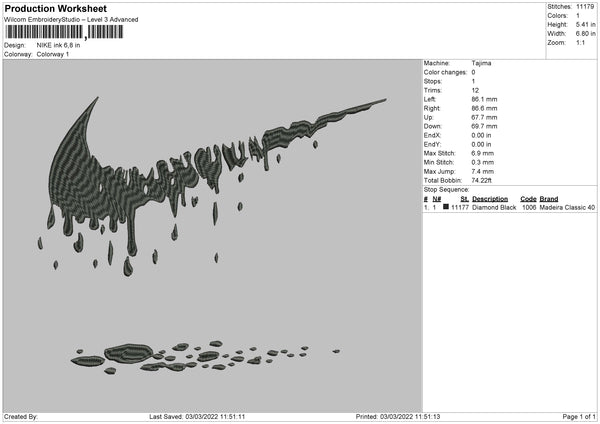Click the black thread color swatch
This screenshot has height=424, width=600.
coord(446,207)
